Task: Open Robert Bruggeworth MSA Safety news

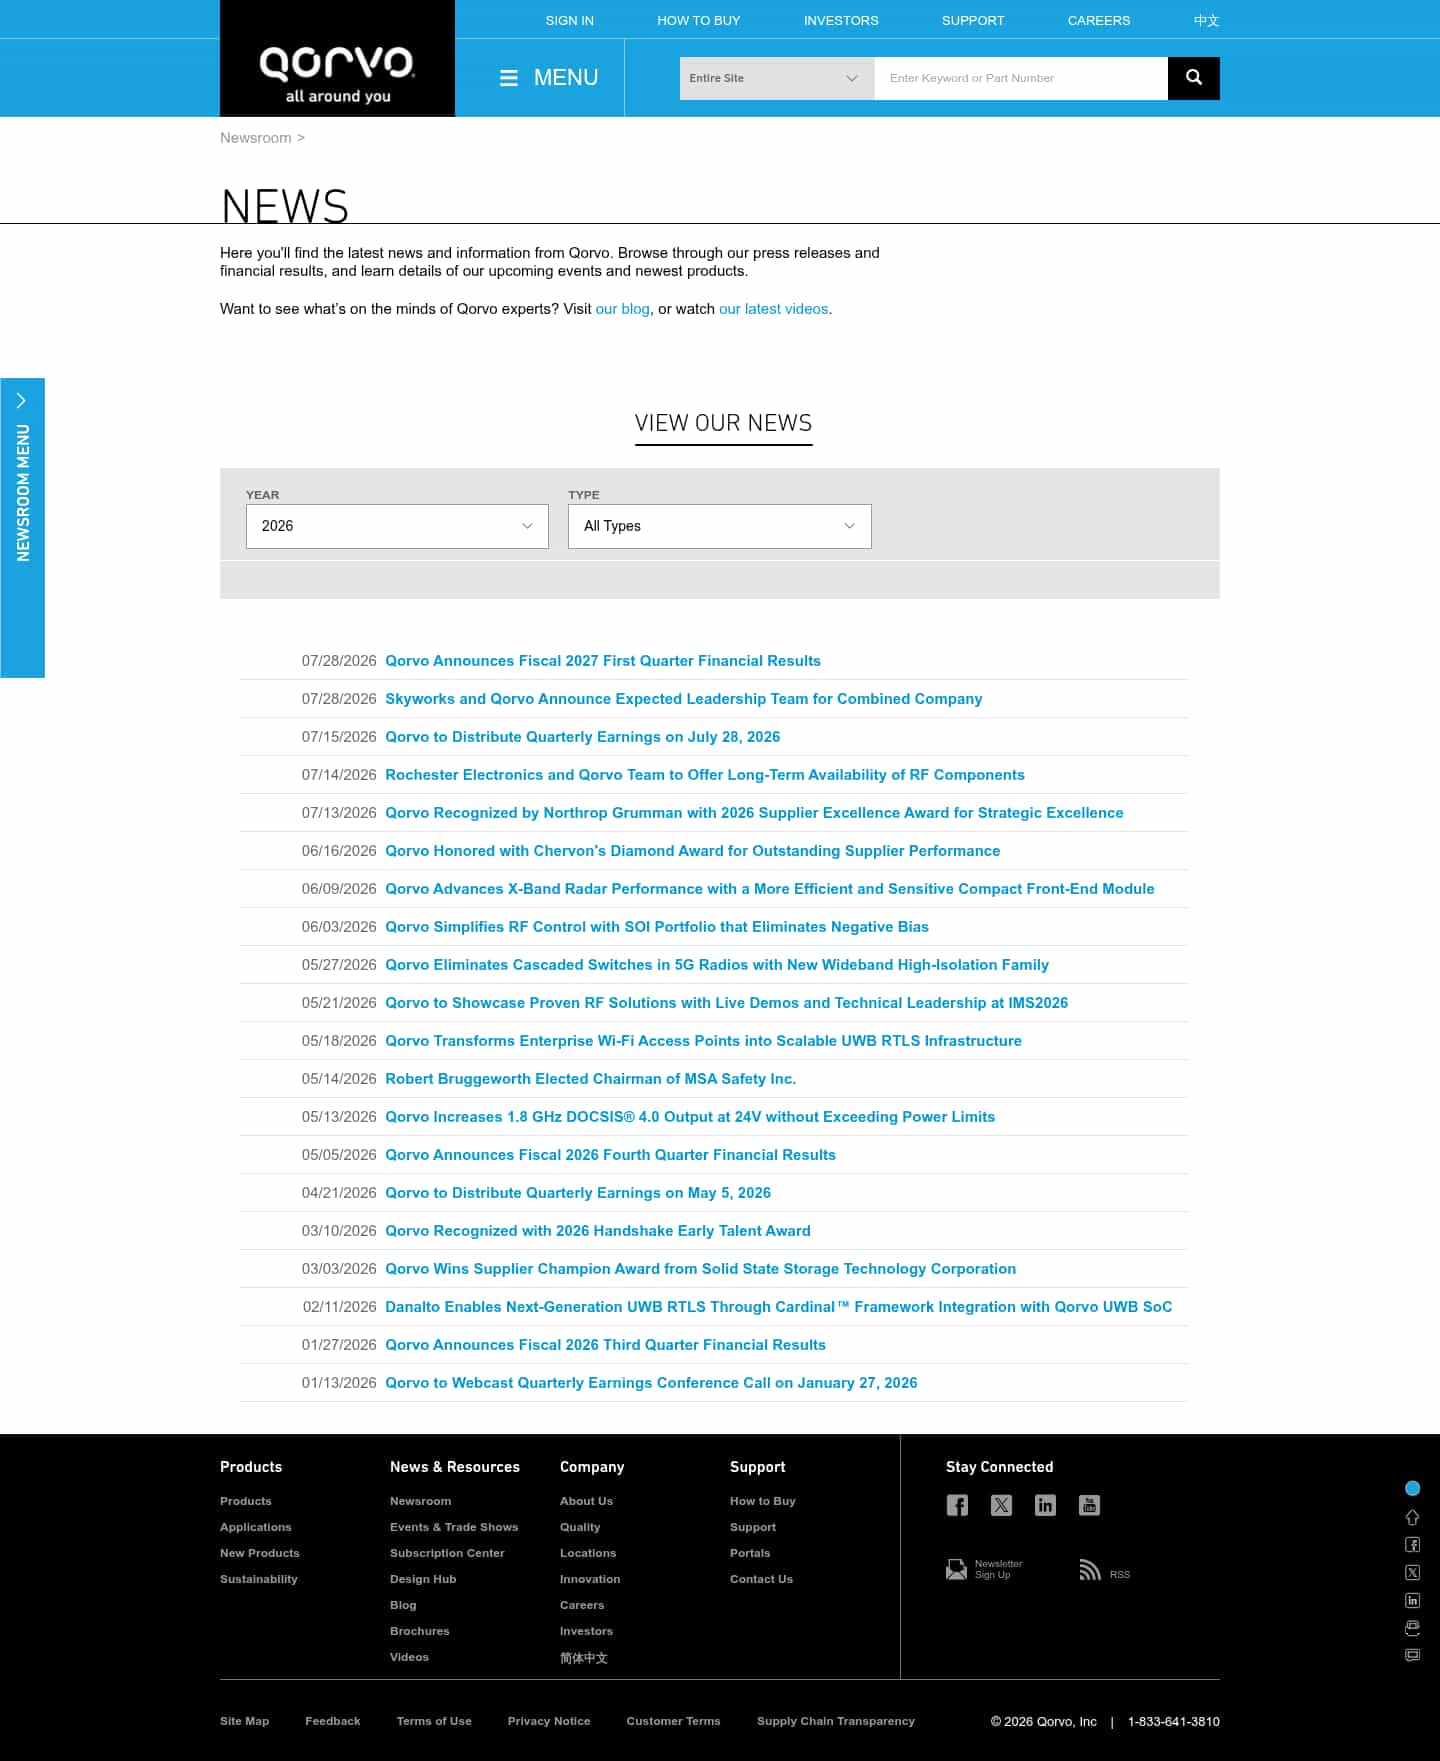Action: [590, 1079]
